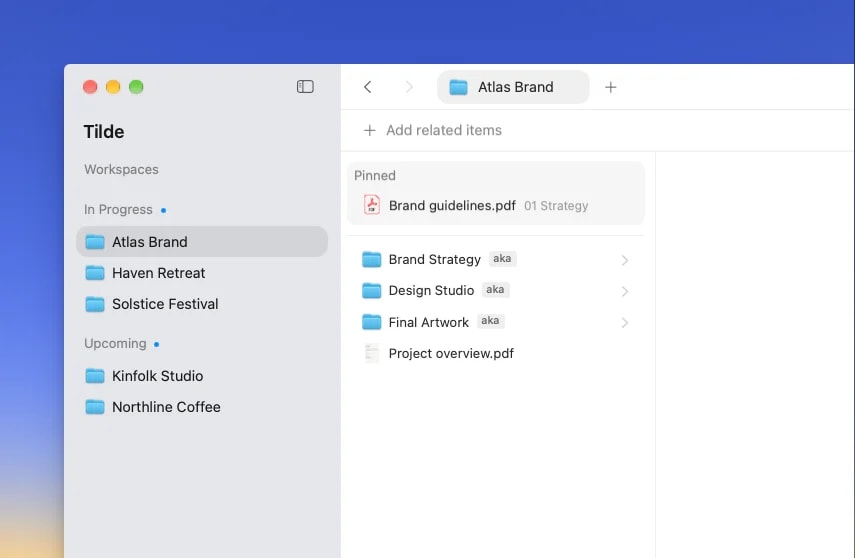Click the Workspaces heading
This screenshot has width=855, height=558.
click(x=121, y=170)
